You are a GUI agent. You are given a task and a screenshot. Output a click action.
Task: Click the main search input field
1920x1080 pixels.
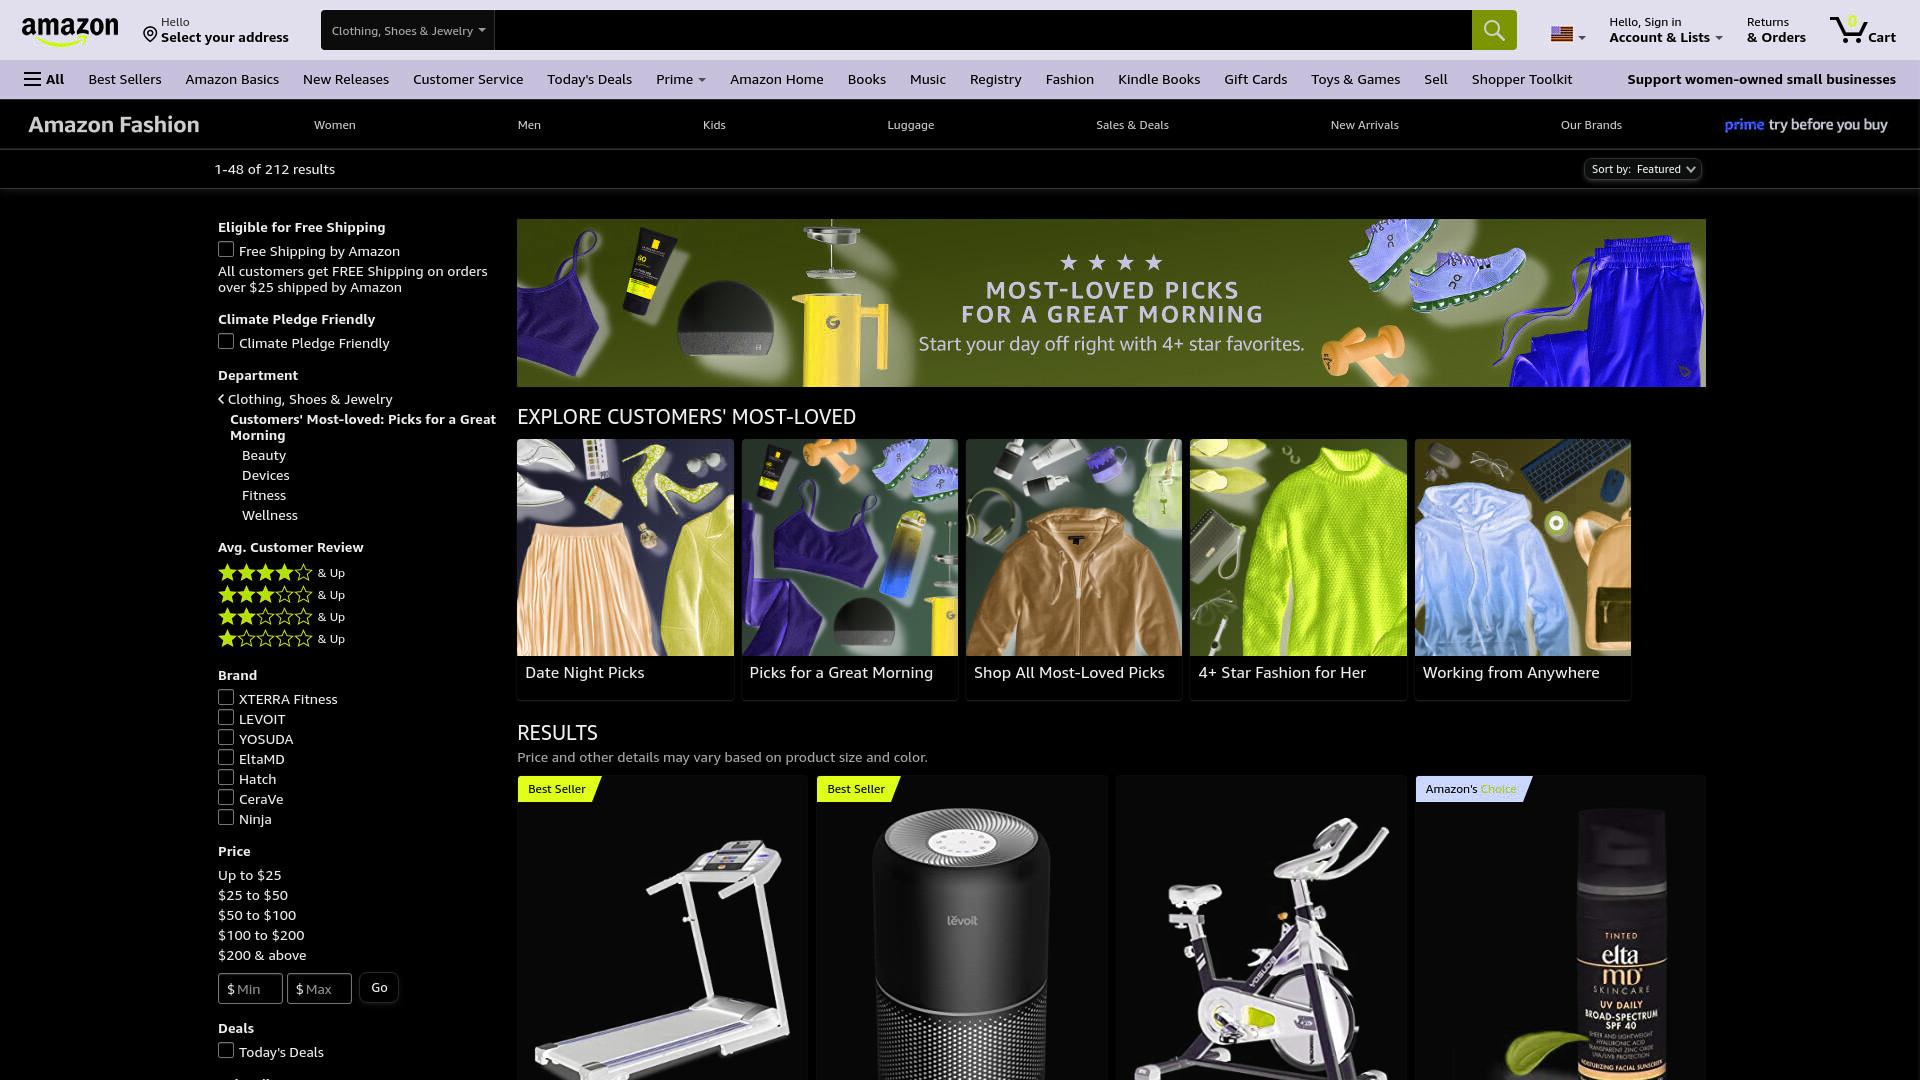(x=983, y=30)
